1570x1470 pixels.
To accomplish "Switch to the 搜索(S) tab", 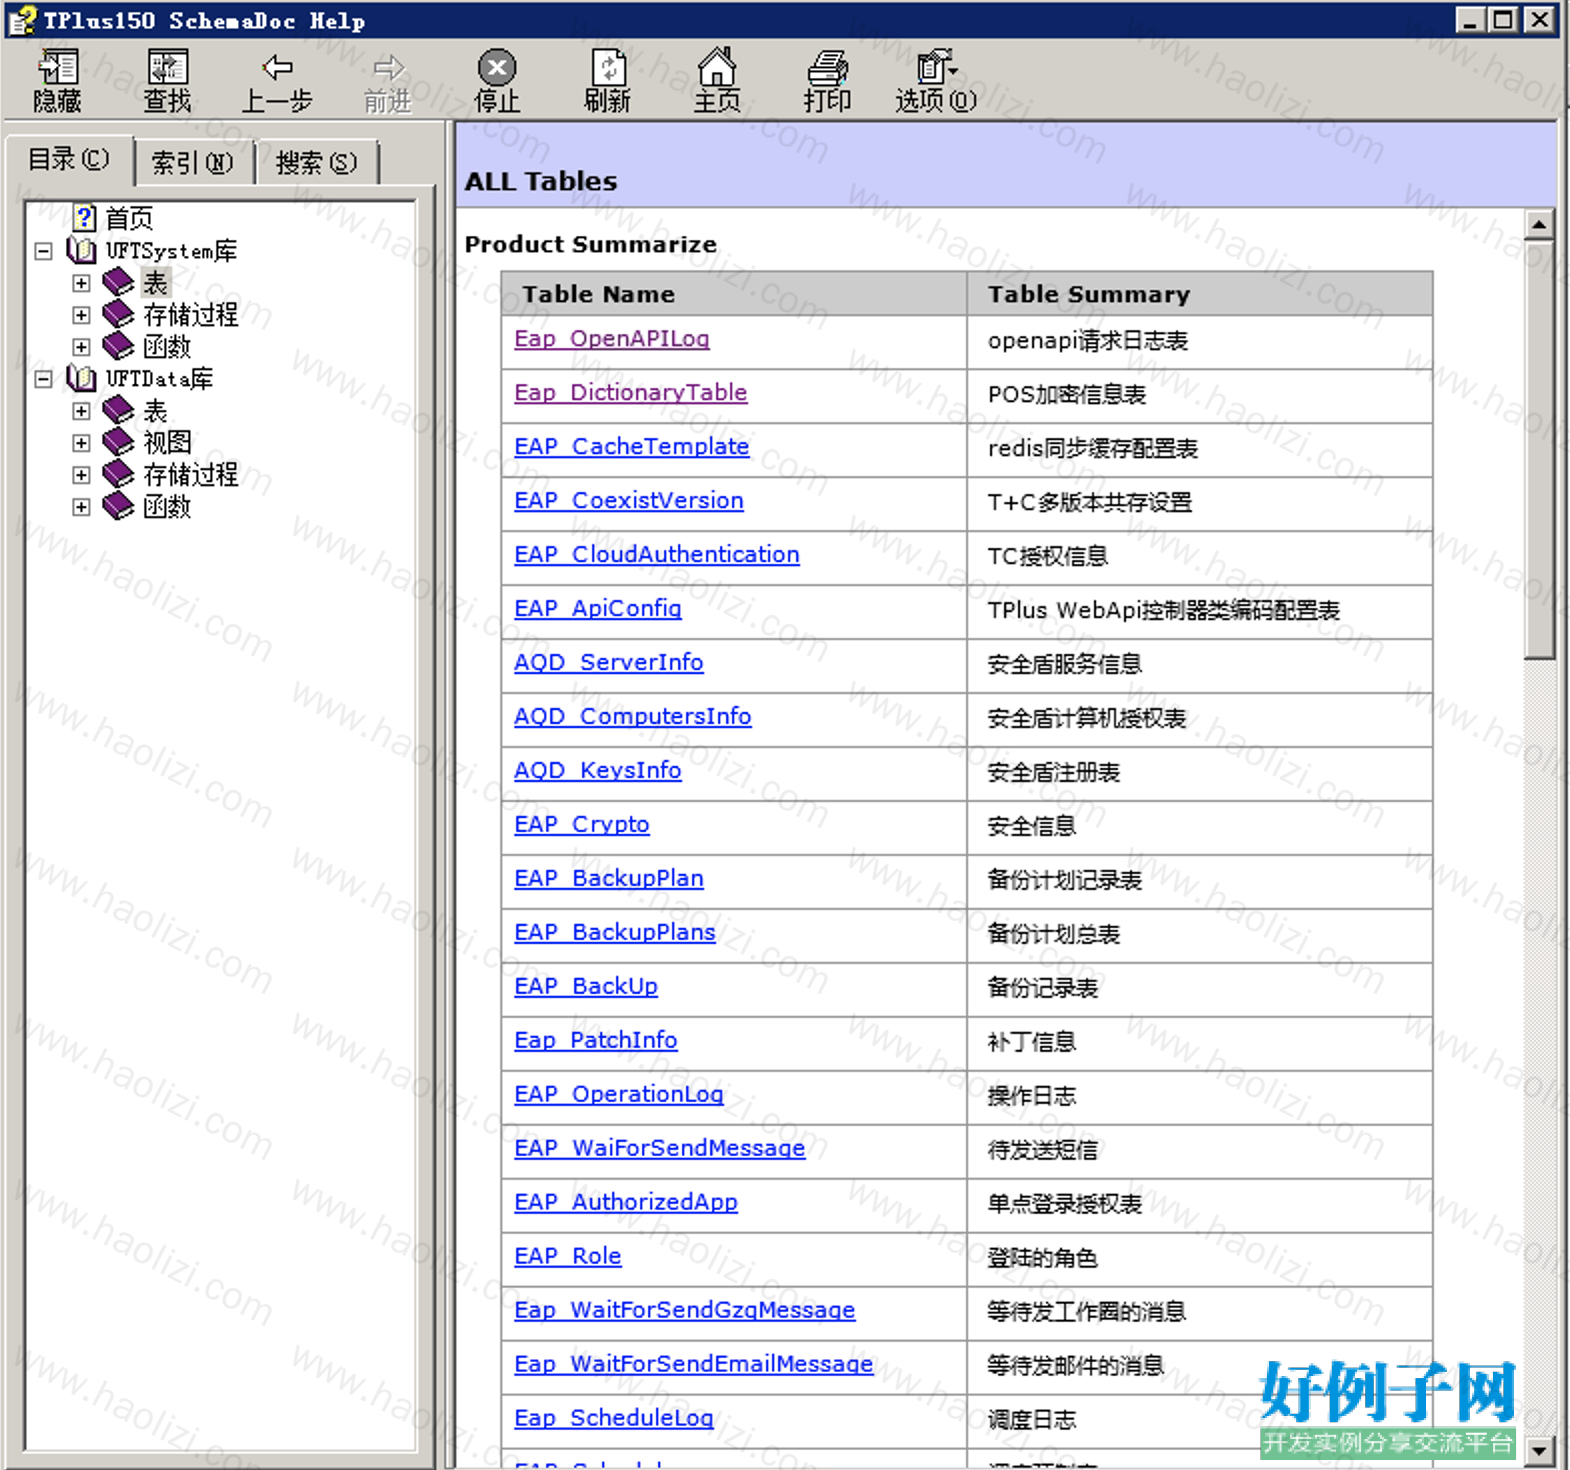I will pos(316,162).
